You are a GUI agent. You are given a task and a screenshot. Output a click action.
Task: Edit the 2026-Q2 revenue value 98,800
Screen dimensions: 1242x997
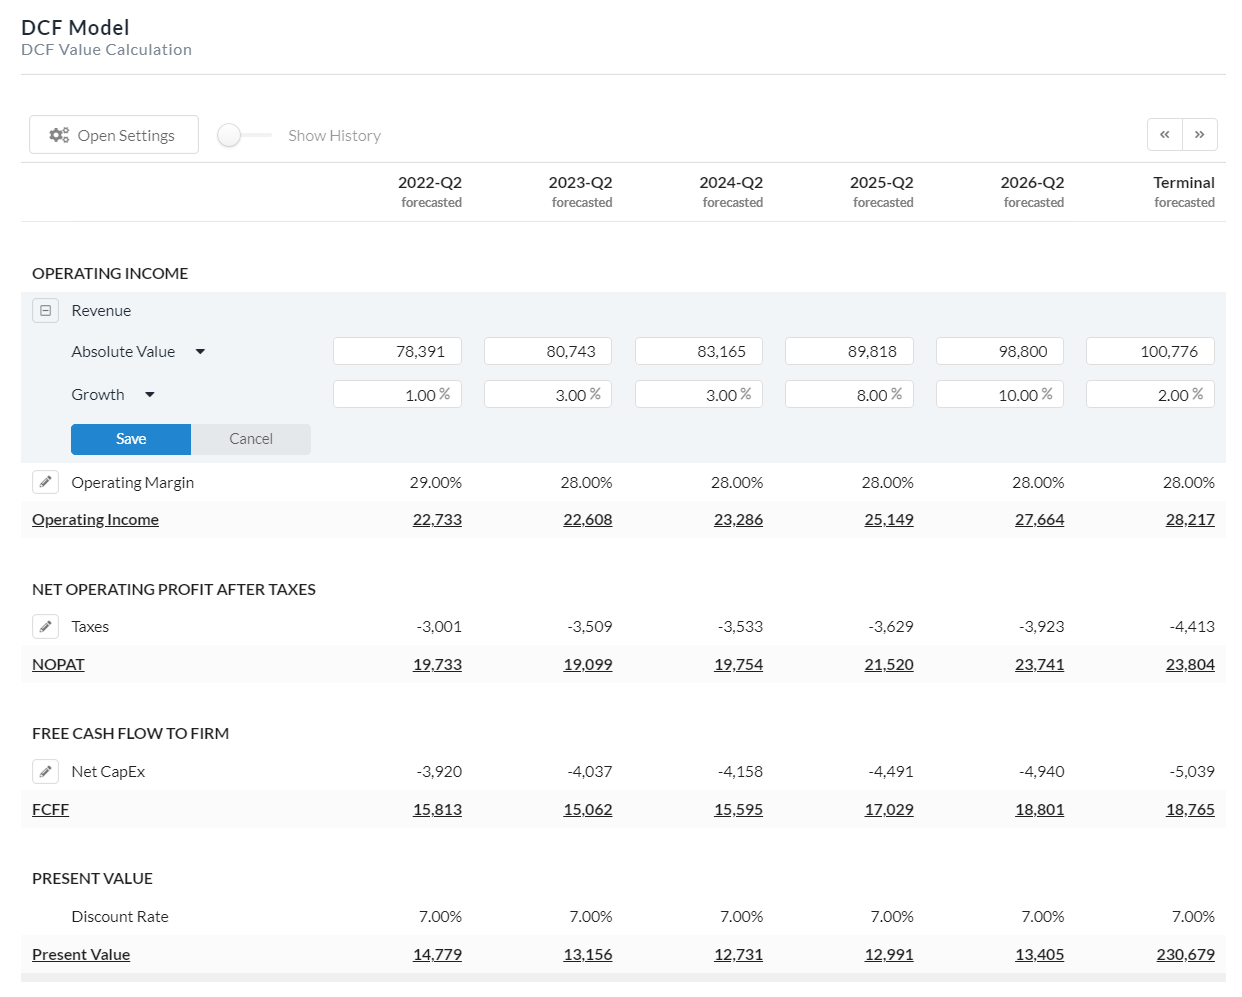pos(1000,351)
